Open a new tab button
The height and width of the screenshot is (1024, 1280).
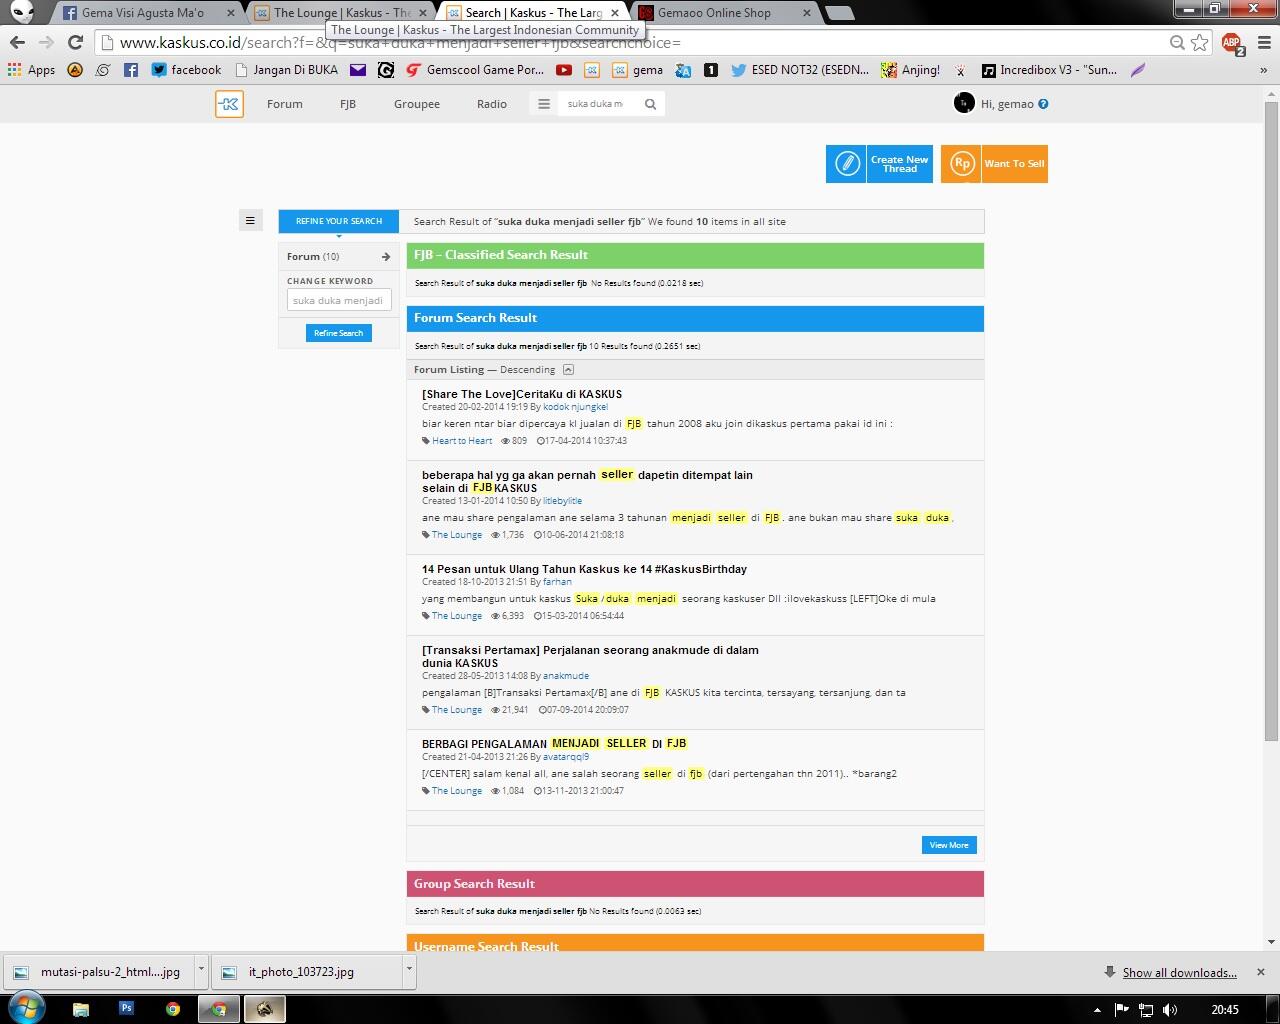point(840,13)
